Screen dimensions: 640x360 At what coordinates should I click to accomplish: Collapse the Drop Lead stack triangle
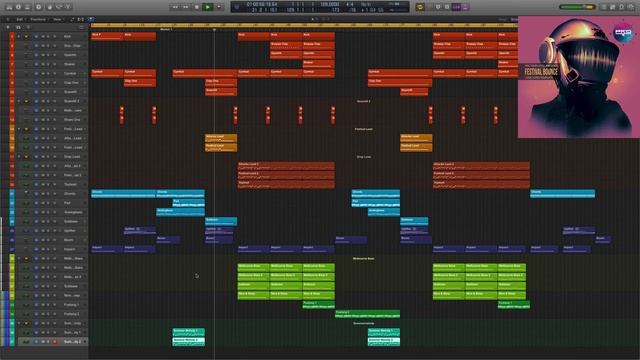click(x=19, y=157)
